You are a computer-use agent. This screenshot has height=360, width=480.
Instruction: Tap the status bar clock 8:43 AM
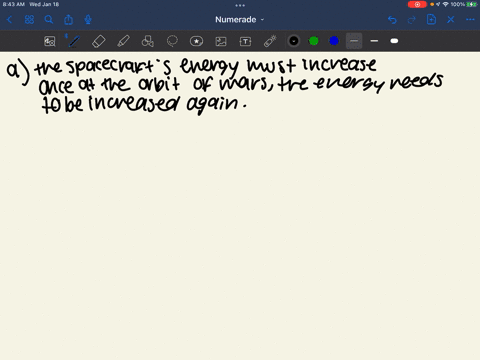14,4
